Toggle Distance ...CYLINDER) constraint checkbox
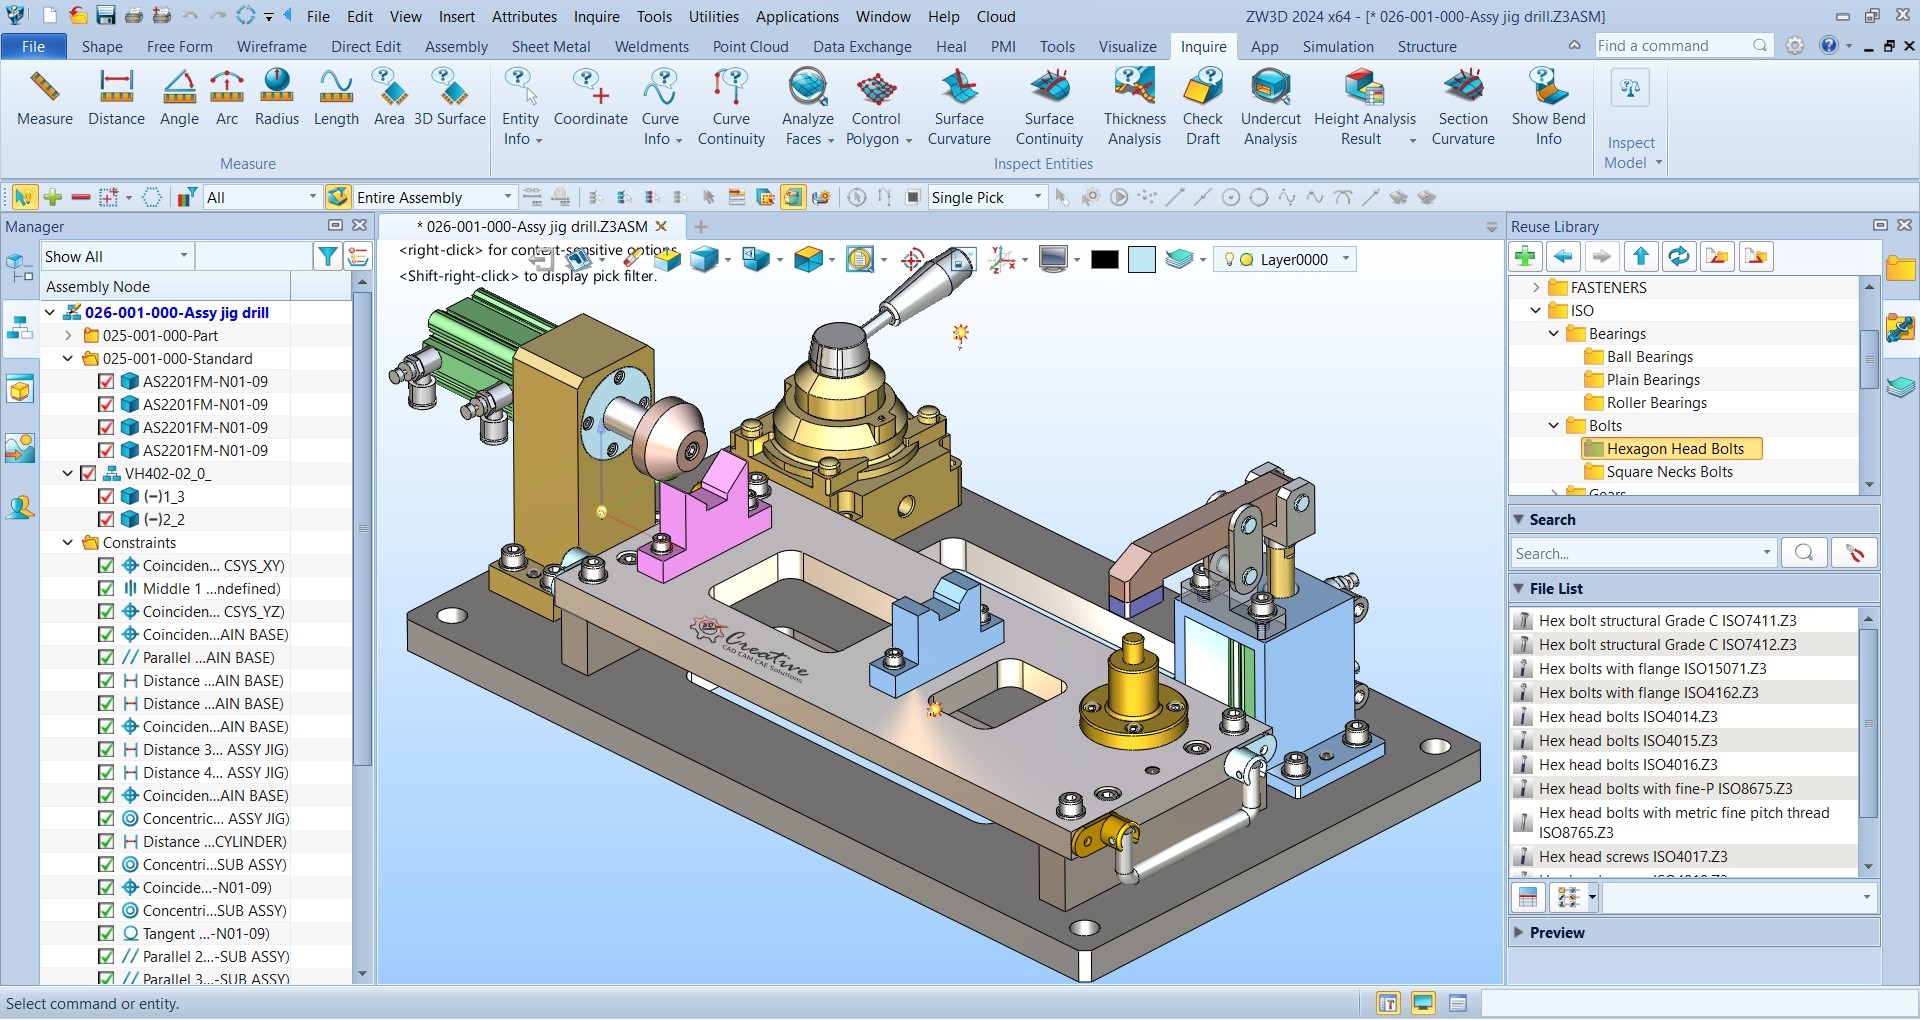Screen dimensions: 1920x1020 tap(106, 841)
